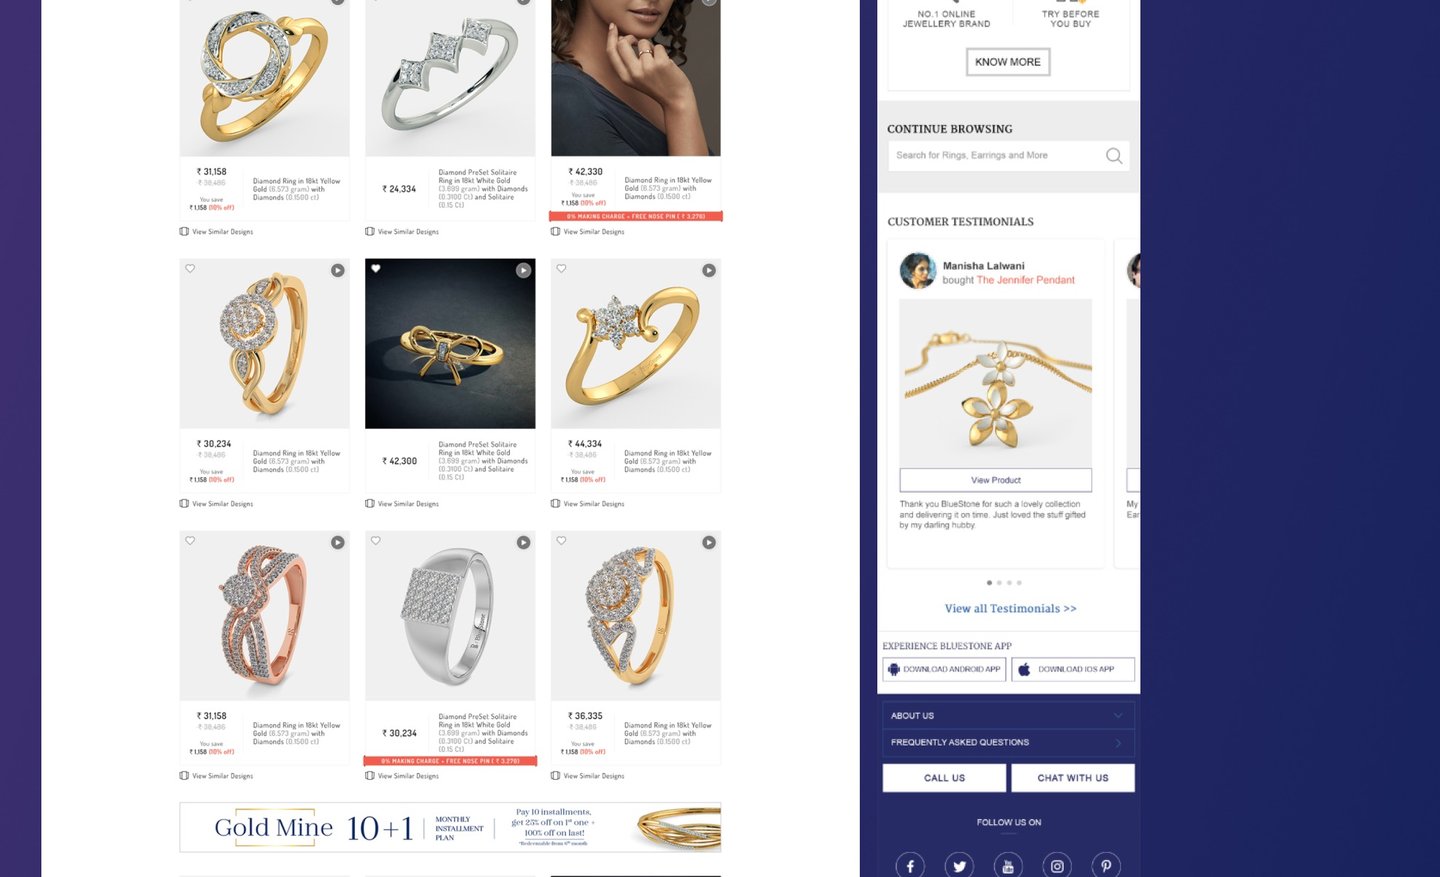Toggle wishlist heart on flower ring ₹44,334
Viewport: 1440px width, 877px height.
point(561,269)
